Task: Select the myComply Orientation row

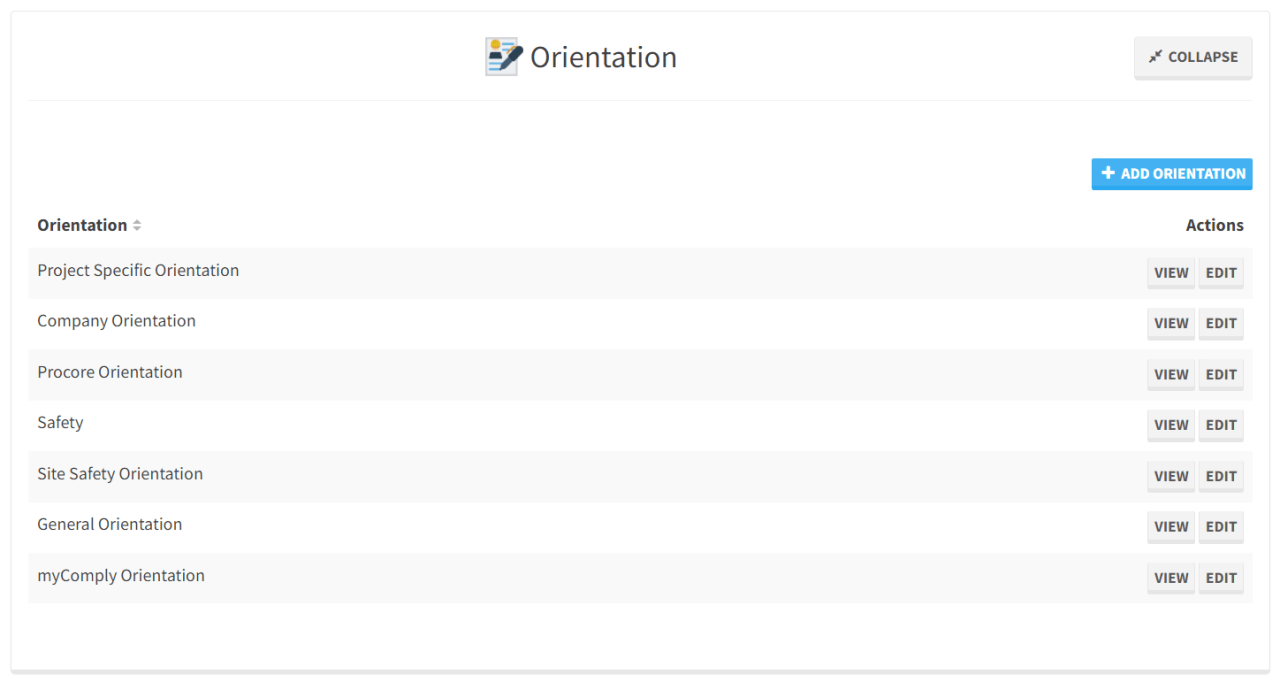Action: pyautogui.click(x=120, y=576)
